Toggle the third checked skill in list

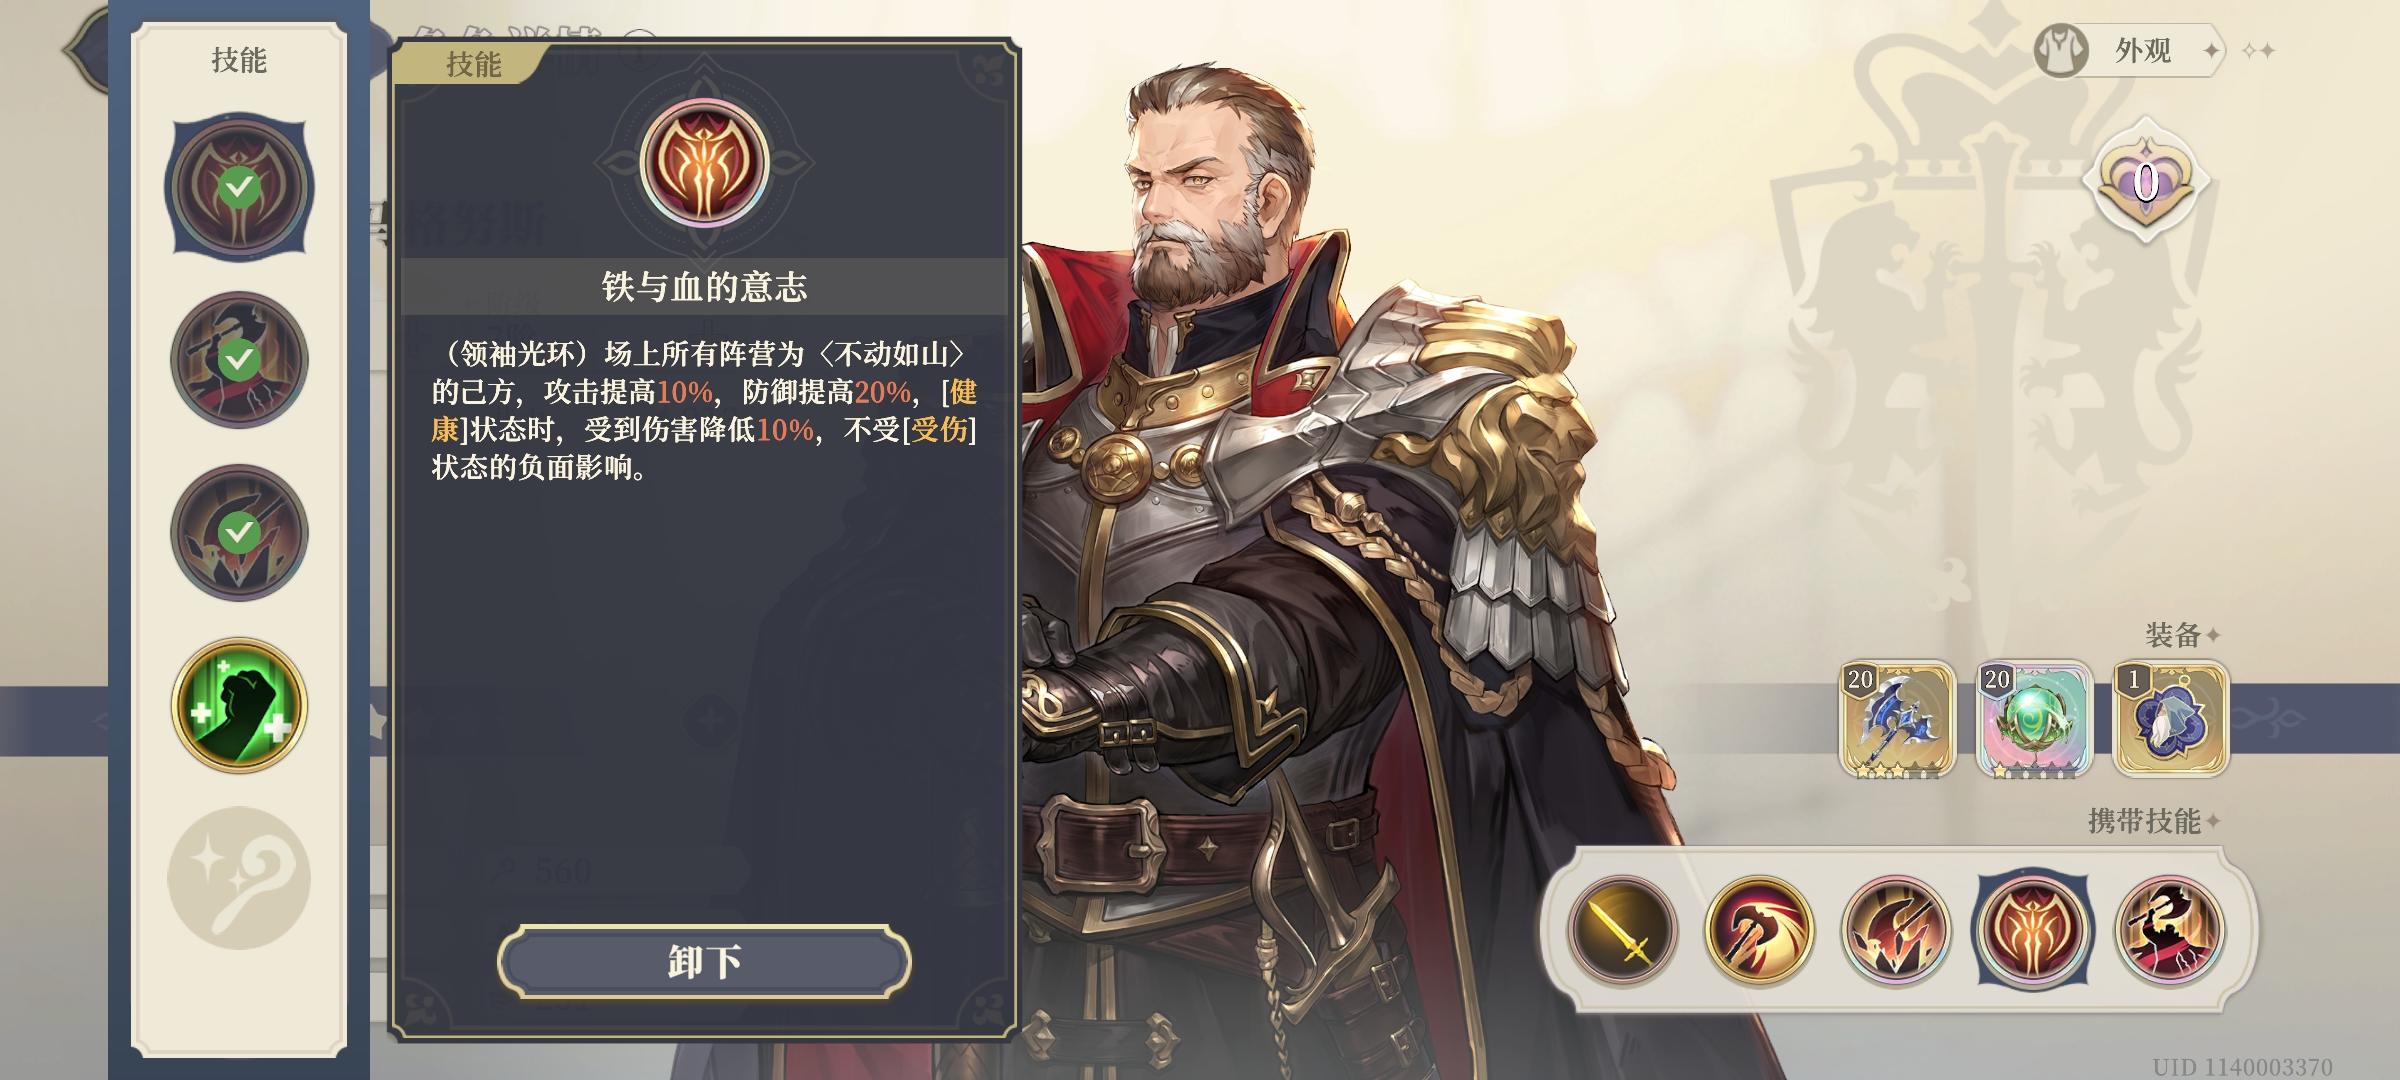[239, 532]
